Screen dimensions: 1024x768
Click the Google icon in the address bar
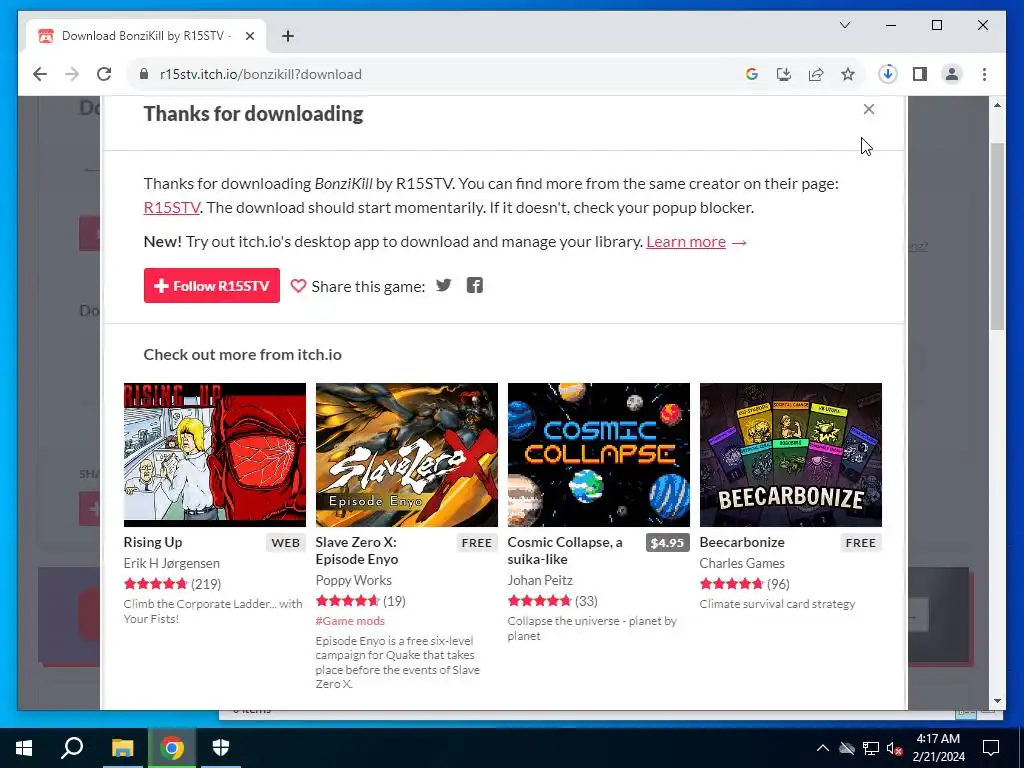tap(752, 74)
